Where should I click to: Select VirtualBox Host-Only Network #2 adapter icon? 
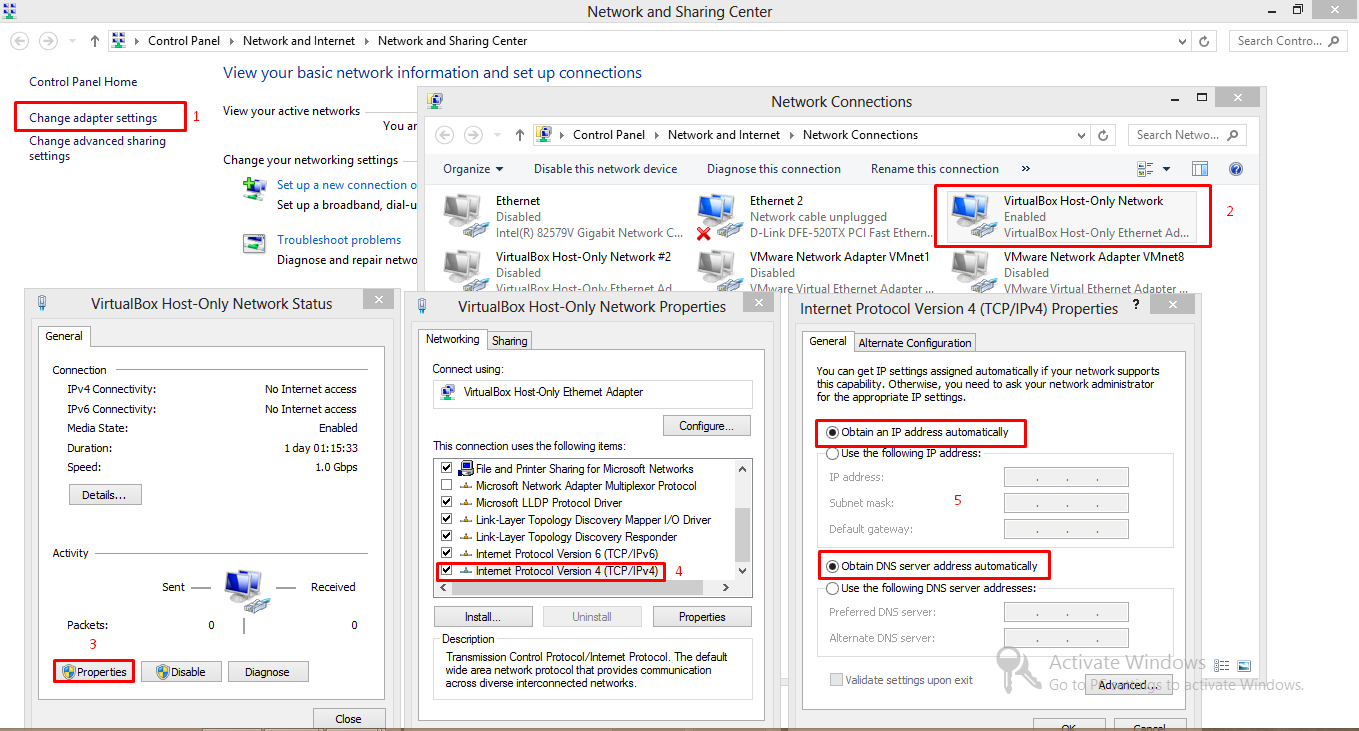463,271
